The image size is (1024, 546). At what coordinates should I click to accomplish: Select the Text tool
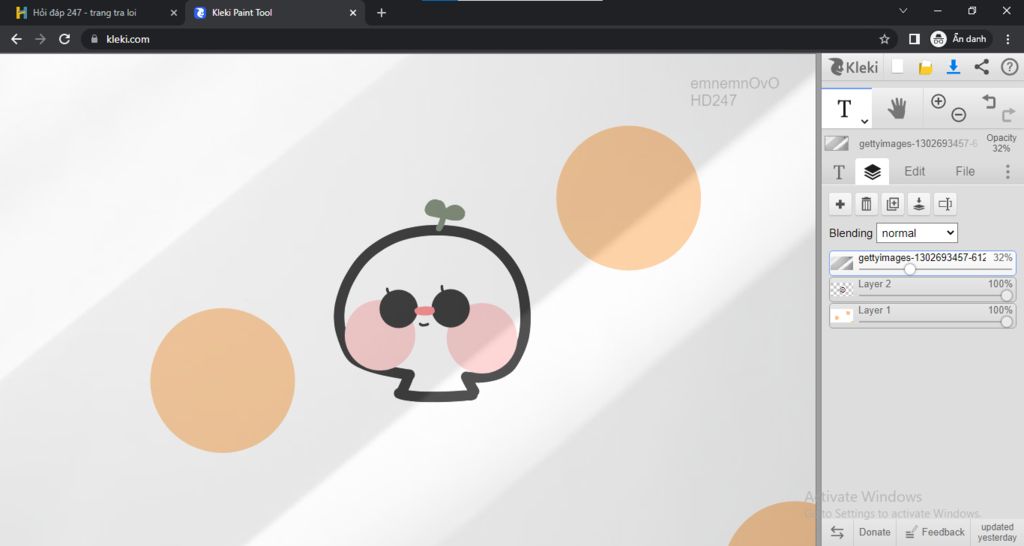click(846, 108)
